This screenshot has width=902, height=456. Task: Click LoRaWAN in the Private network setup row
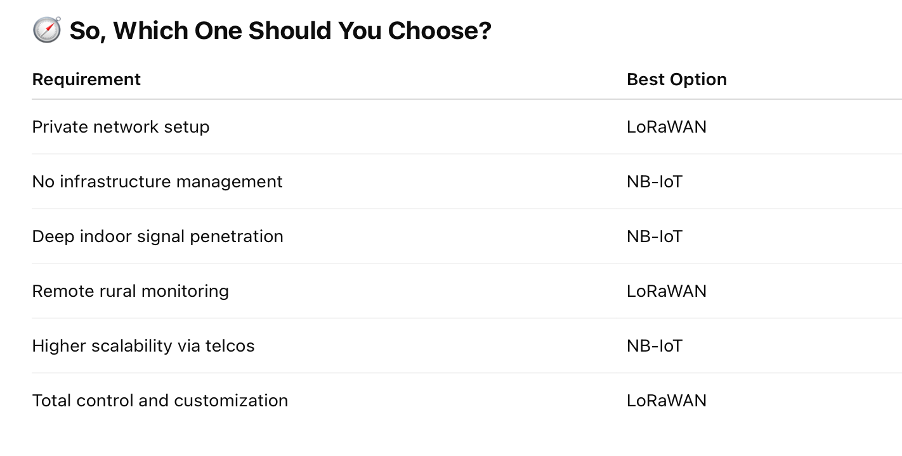(666, 127)
